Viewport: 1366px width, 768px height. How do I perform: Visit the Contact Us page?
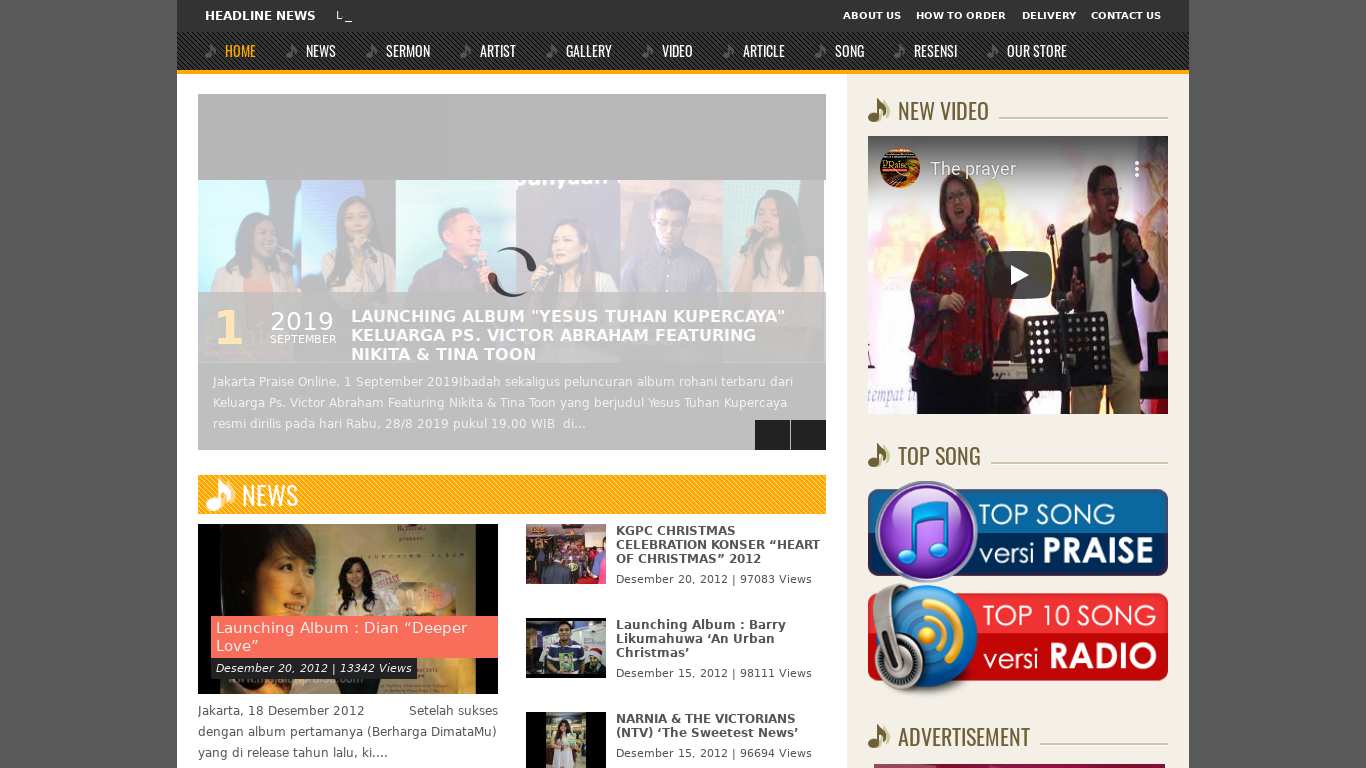[1125, 16]
